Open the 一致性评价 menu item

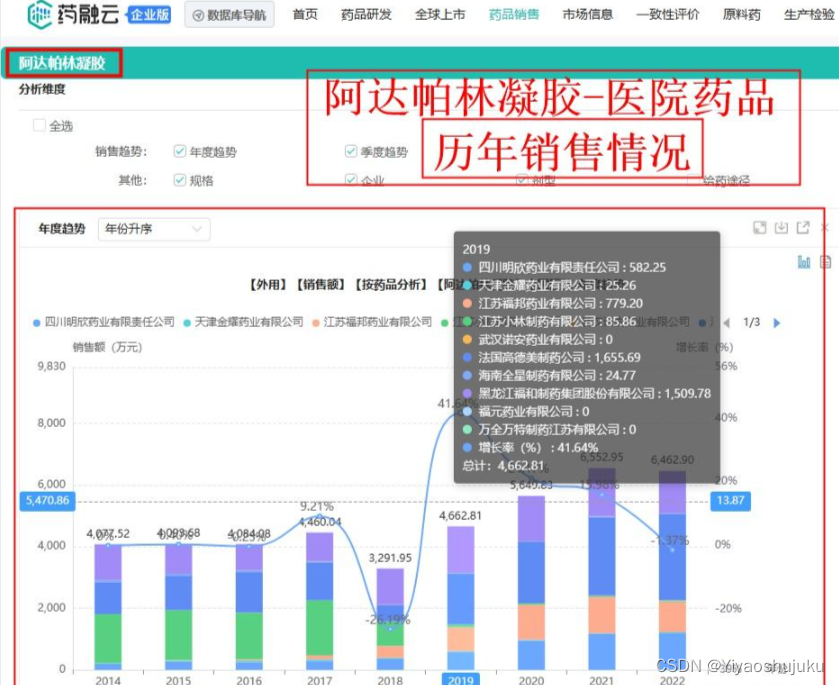coord(668,14)
